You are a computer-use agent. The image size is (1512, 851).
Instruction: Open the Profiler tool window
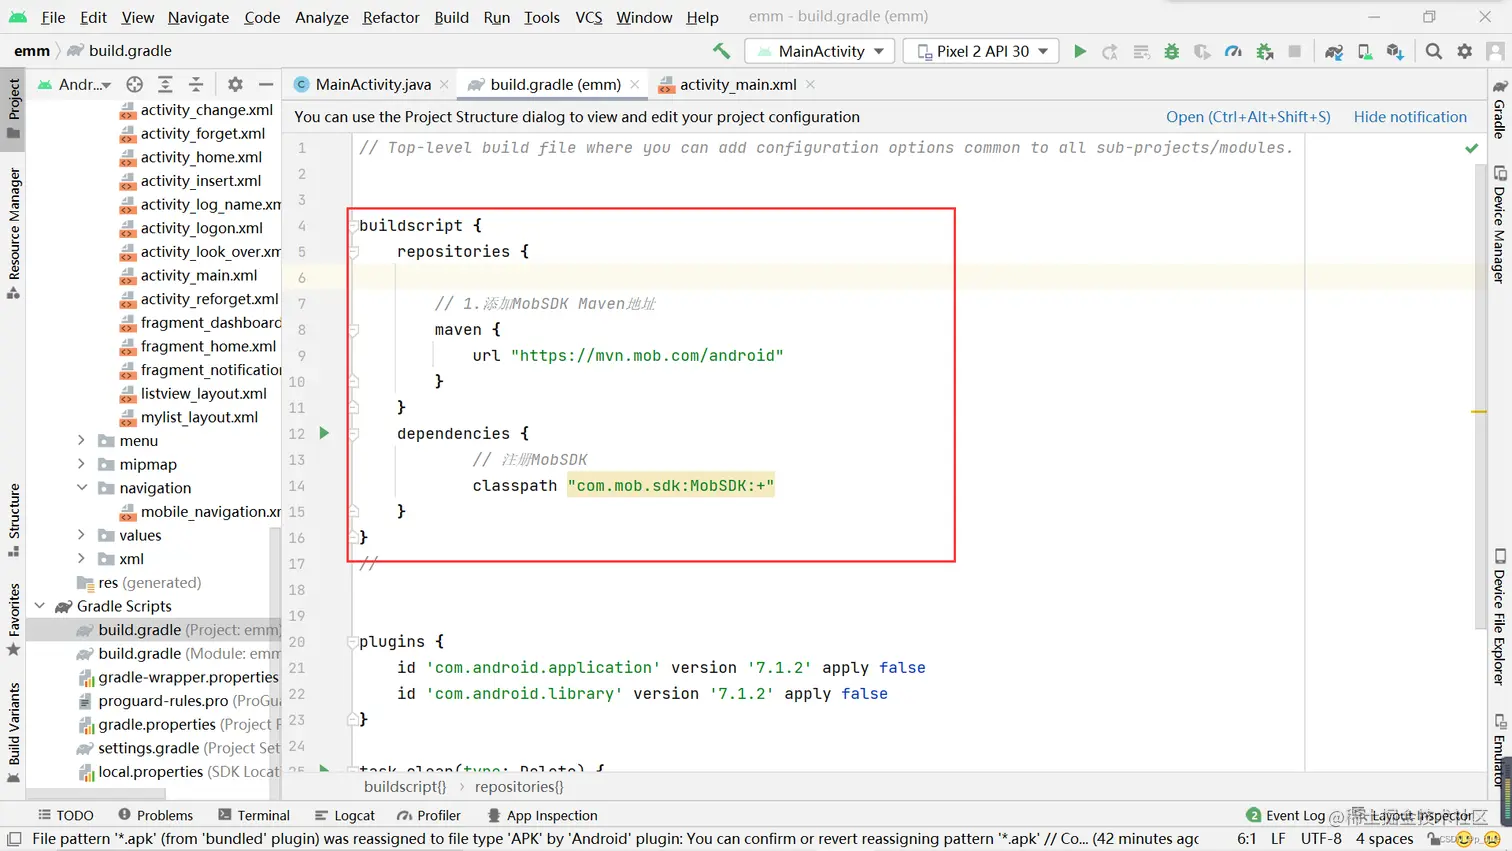click(x=429, y=816)
